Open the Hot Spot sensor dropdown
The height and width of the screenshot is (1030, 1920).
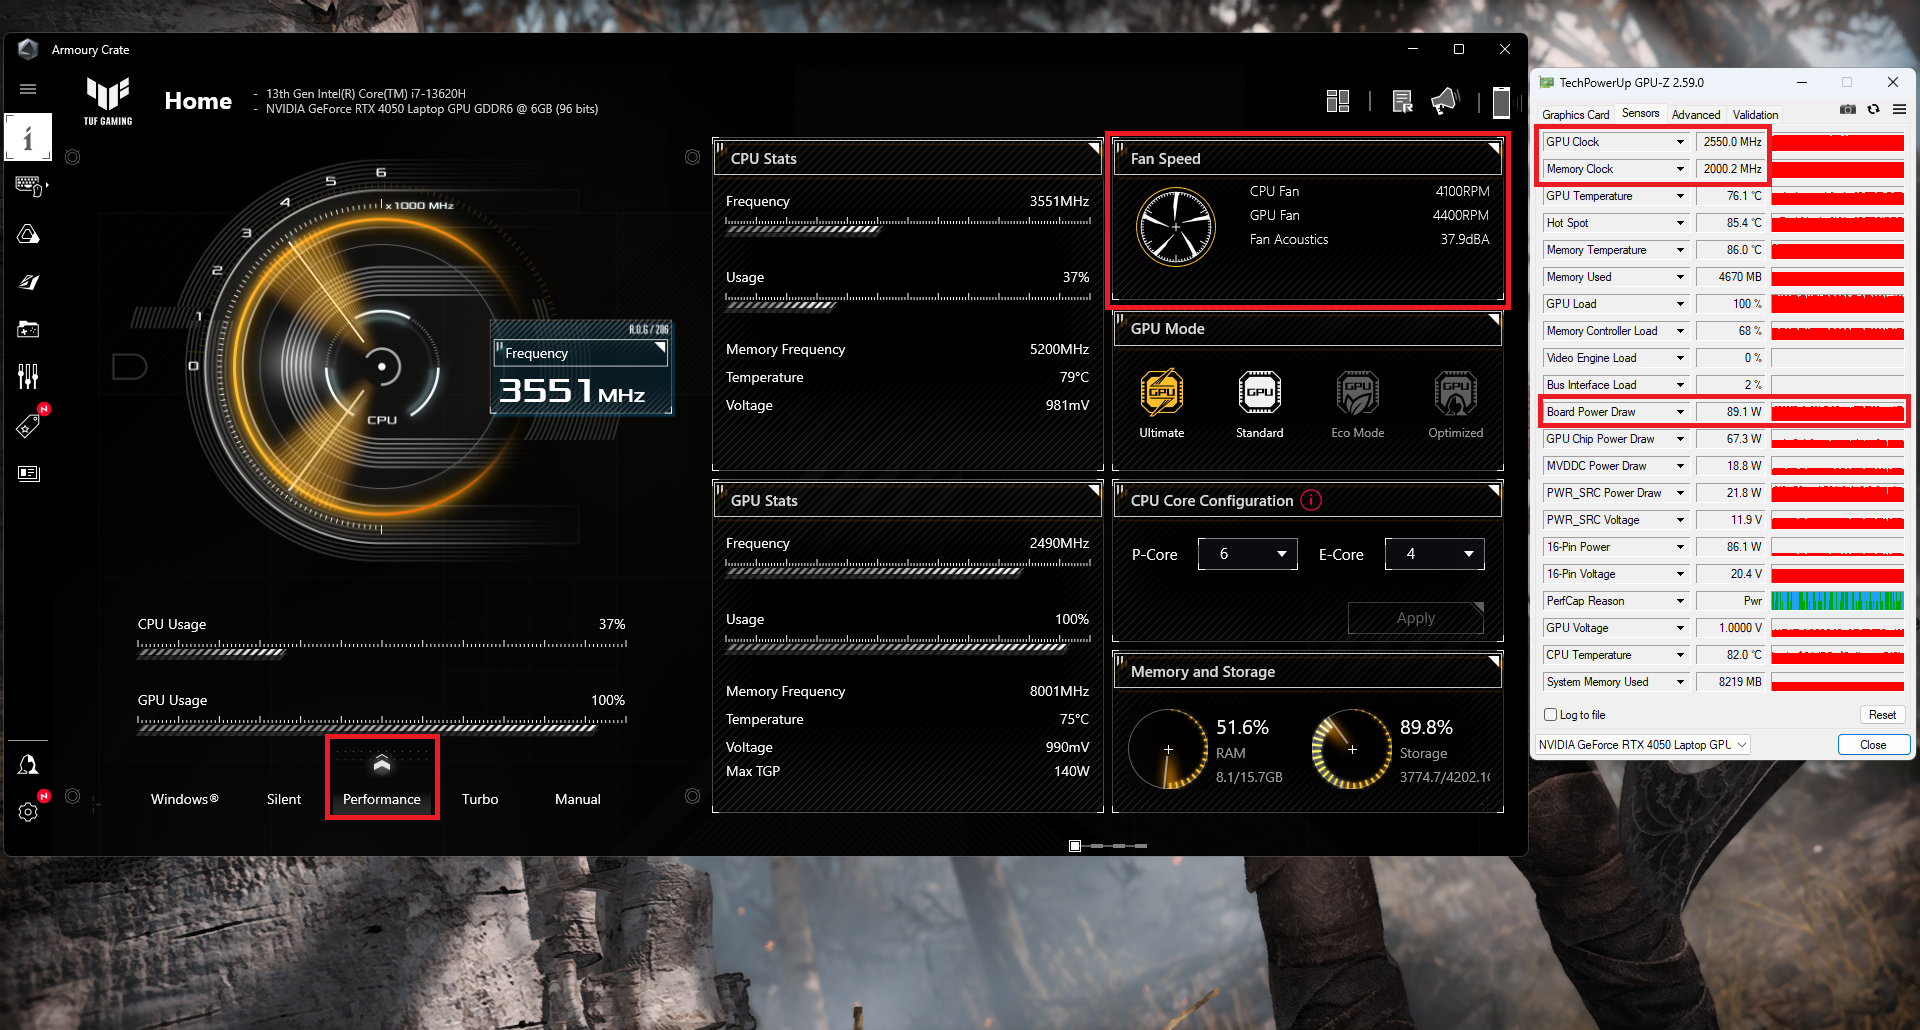(1680, 223)
